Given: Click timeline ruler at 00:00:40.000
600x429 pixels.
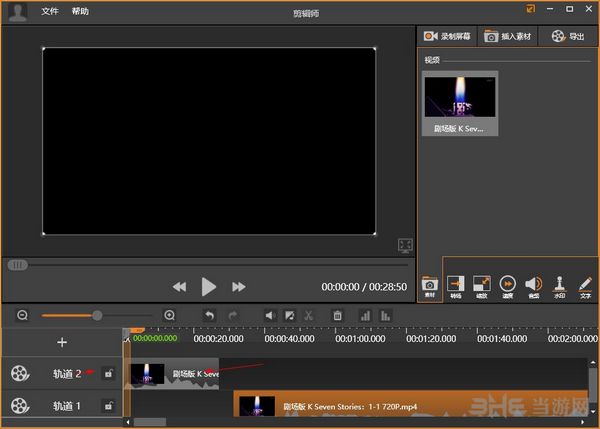Looking at the screenshot, I should (289, 338).
